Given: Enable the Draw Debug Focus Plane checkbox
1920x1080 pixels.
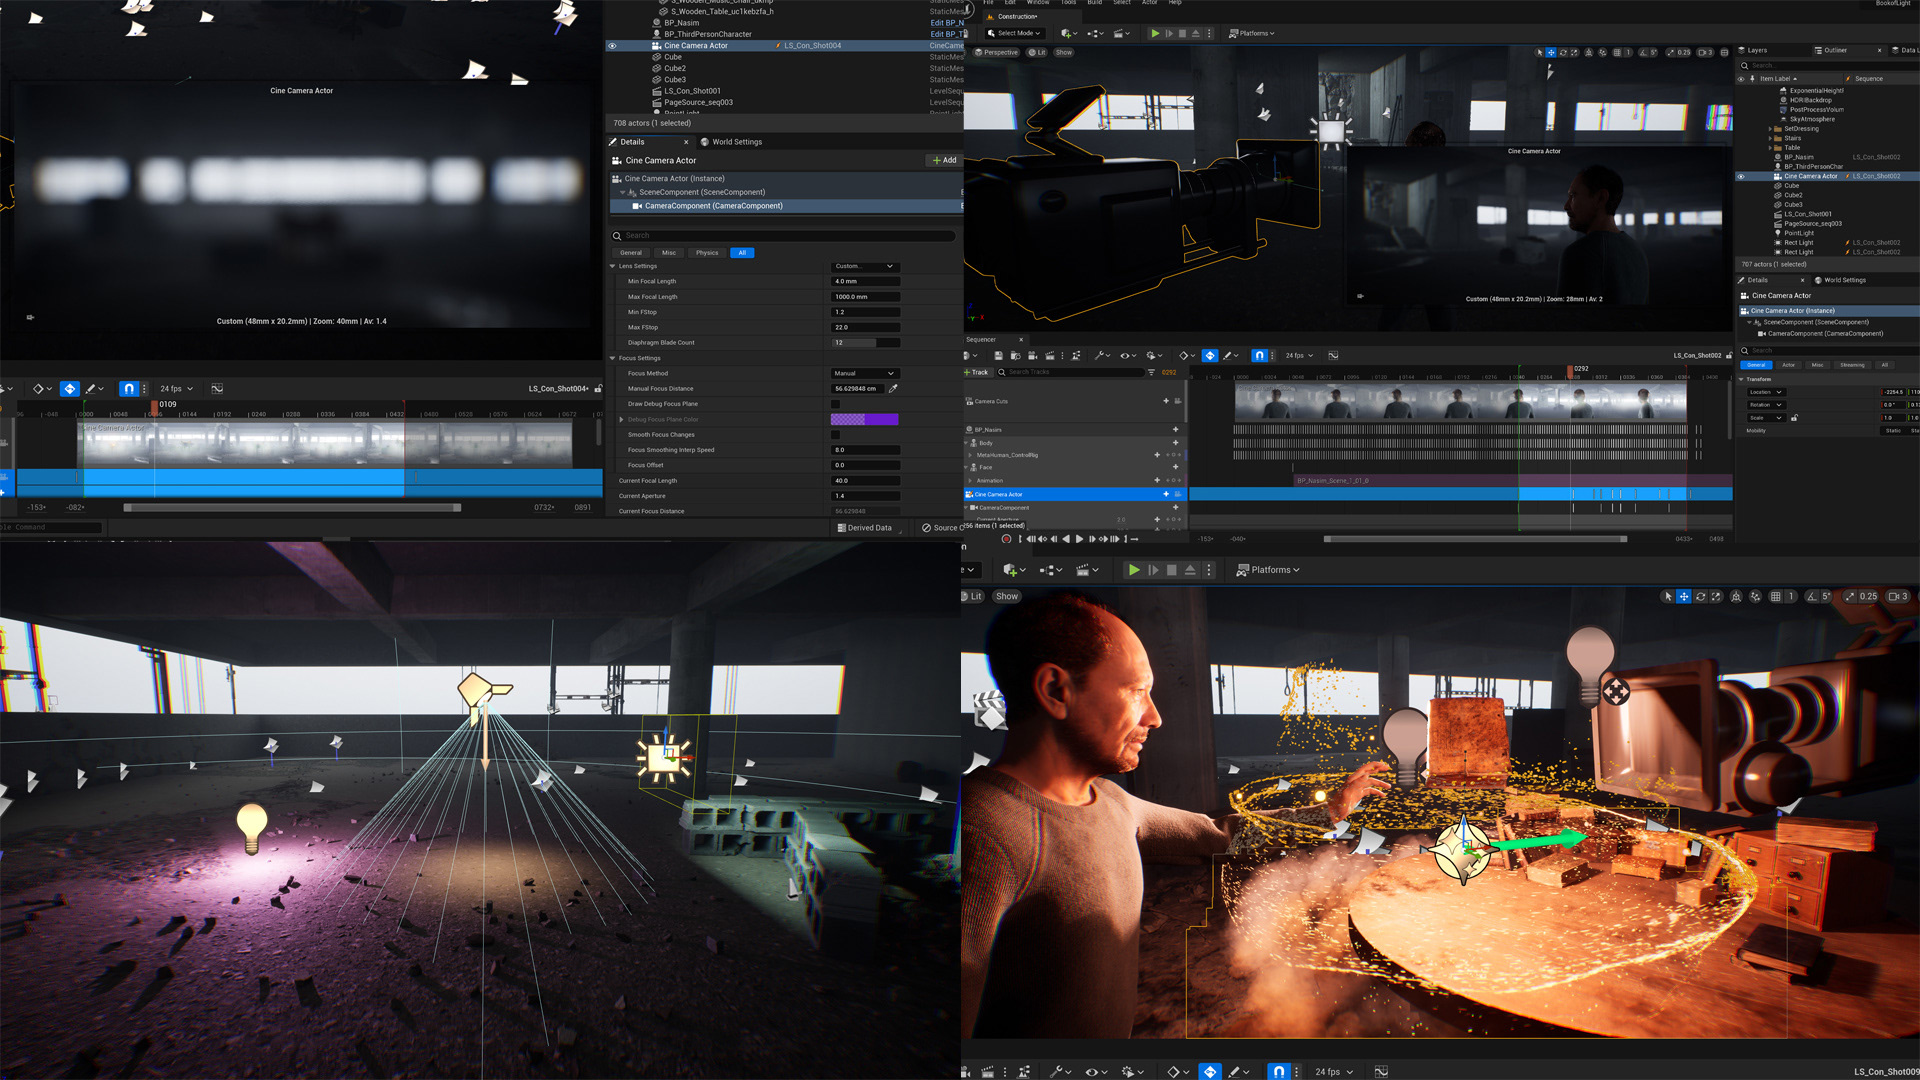Looking at the screenshot, I should click(x=836, y=404).
